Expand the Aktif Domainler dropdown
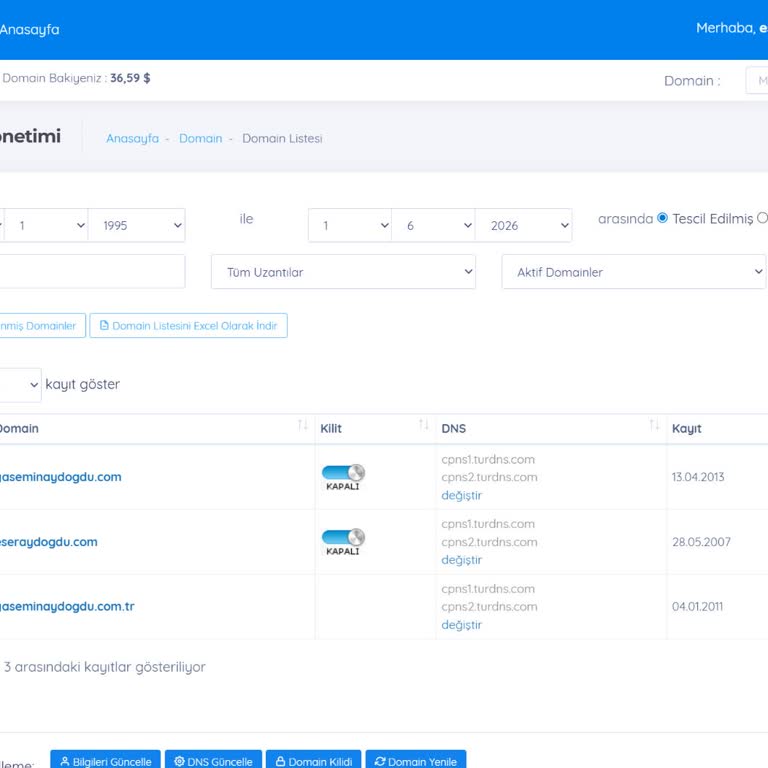 point(633,272)
